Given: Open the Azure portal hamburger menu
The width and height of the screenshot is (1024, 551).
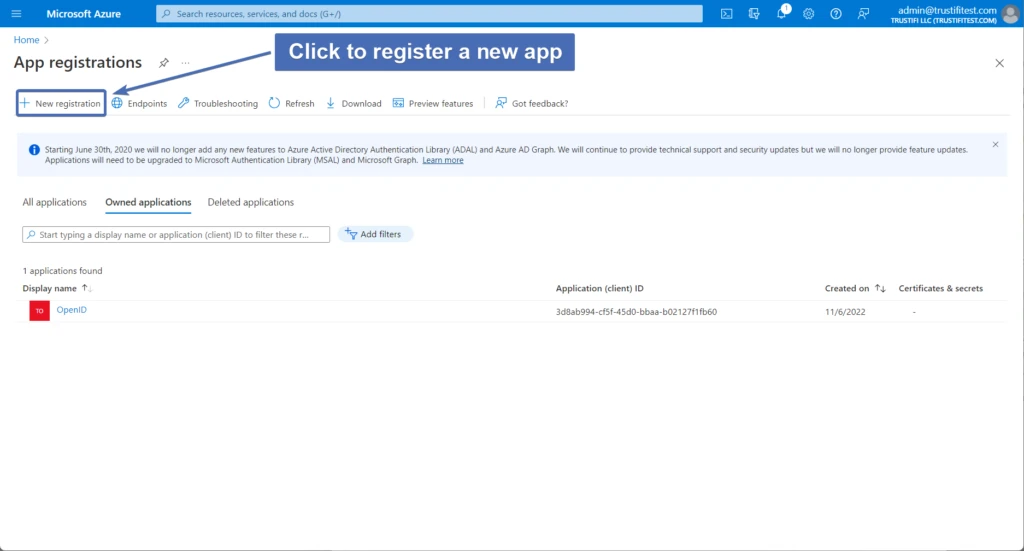Looking at the screenshot, I should pyautogui.click(x=16, y=14).
